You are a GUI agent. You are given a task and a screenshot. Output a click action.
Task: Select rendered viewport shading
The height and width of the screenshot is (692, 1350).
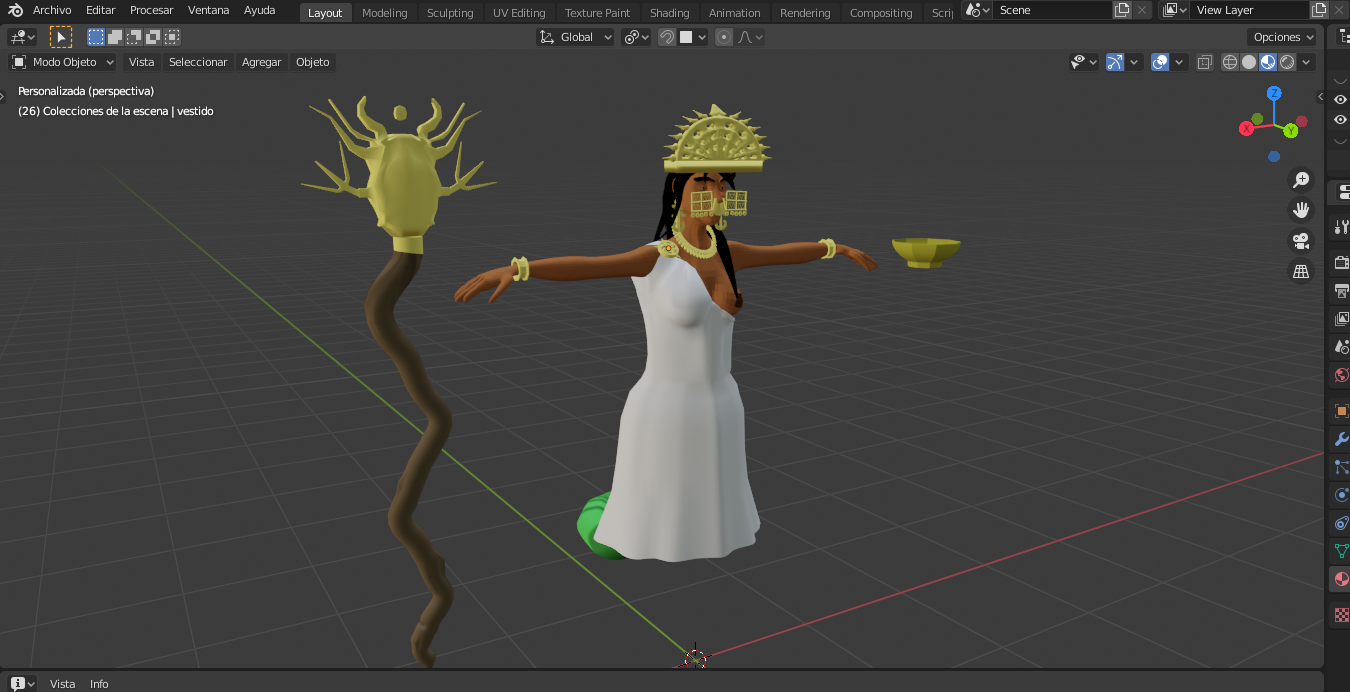point(1287,62)
